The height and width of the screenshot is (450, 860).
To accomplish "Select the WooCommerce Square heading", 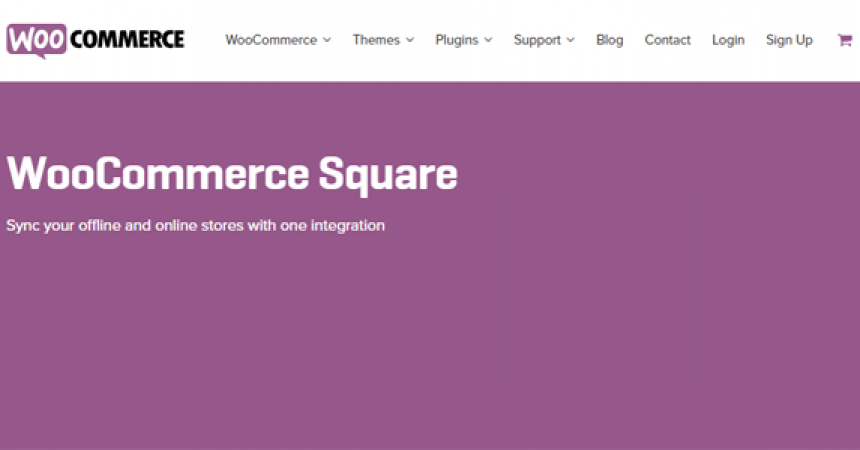I will point(232,175).
